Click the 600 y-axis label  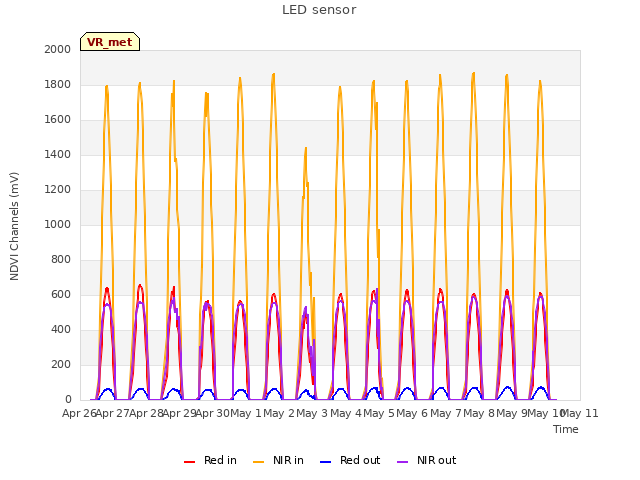tap(61, 294)
